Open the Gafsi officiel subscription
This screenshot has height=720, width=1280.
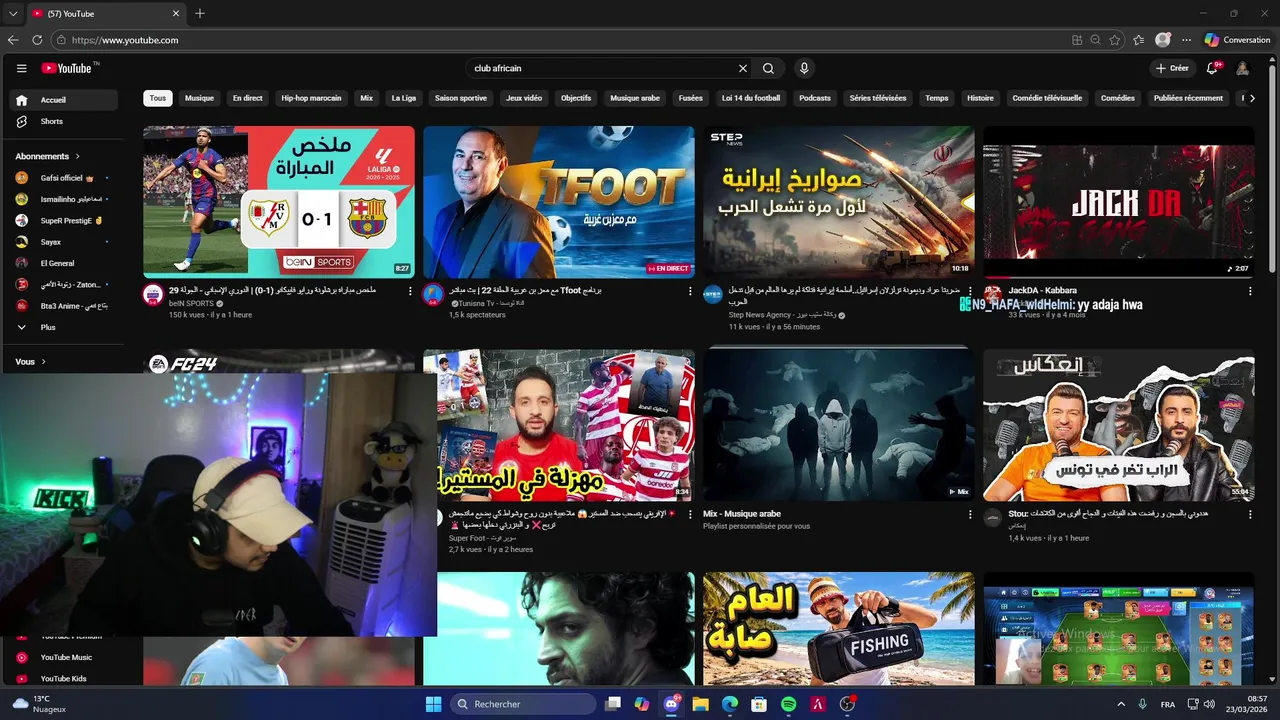[x=64, y=177]
